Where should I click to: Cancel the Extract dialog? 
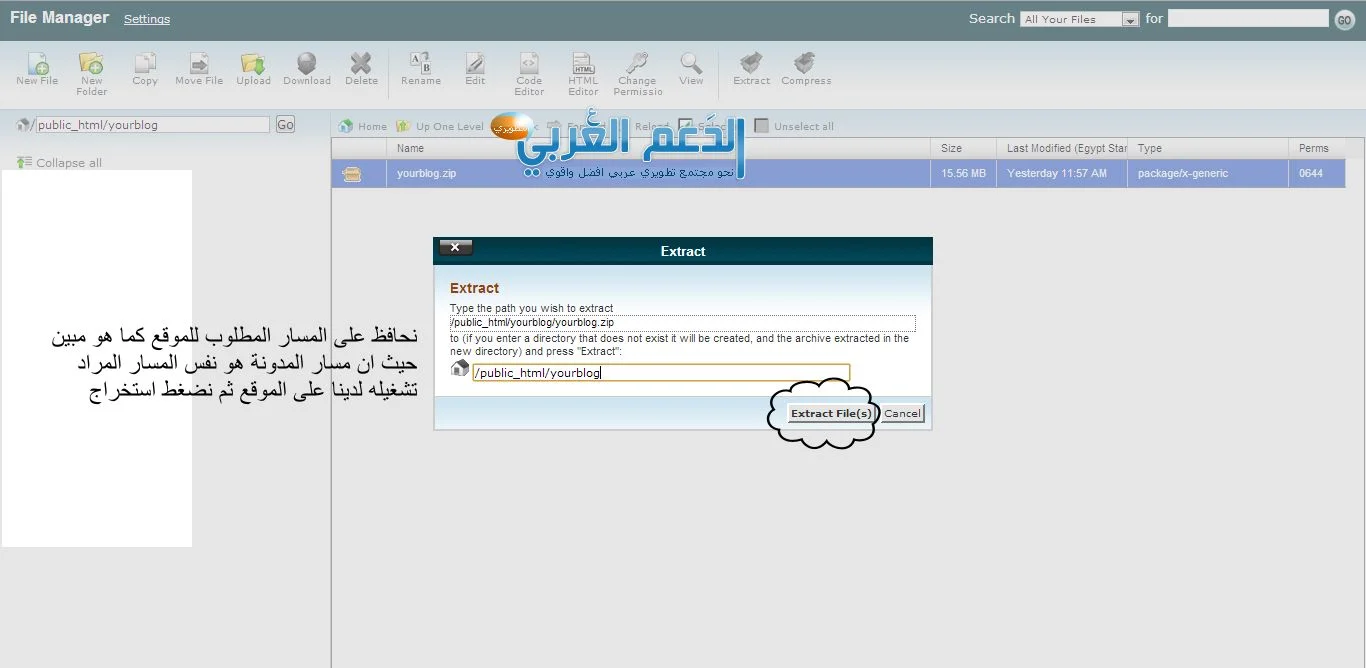(902, 413)
